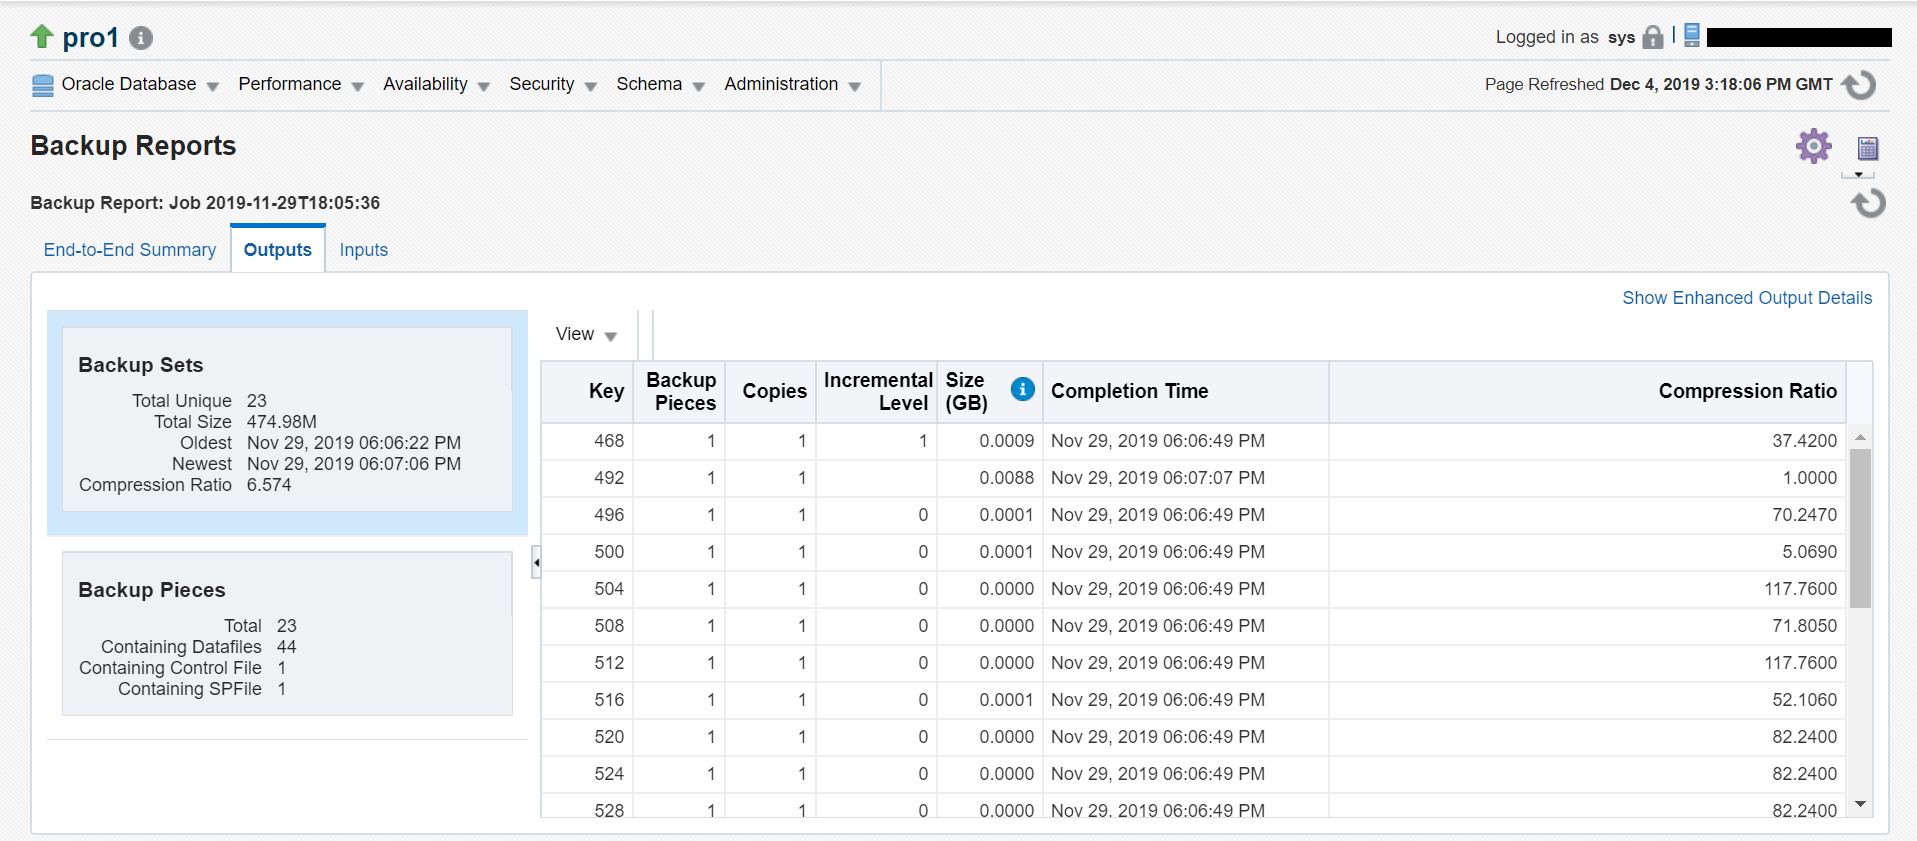Open the Security dropdown menu
Image resolution: width=1917 pixels, height=841 pixels.
tap(553, 84)
